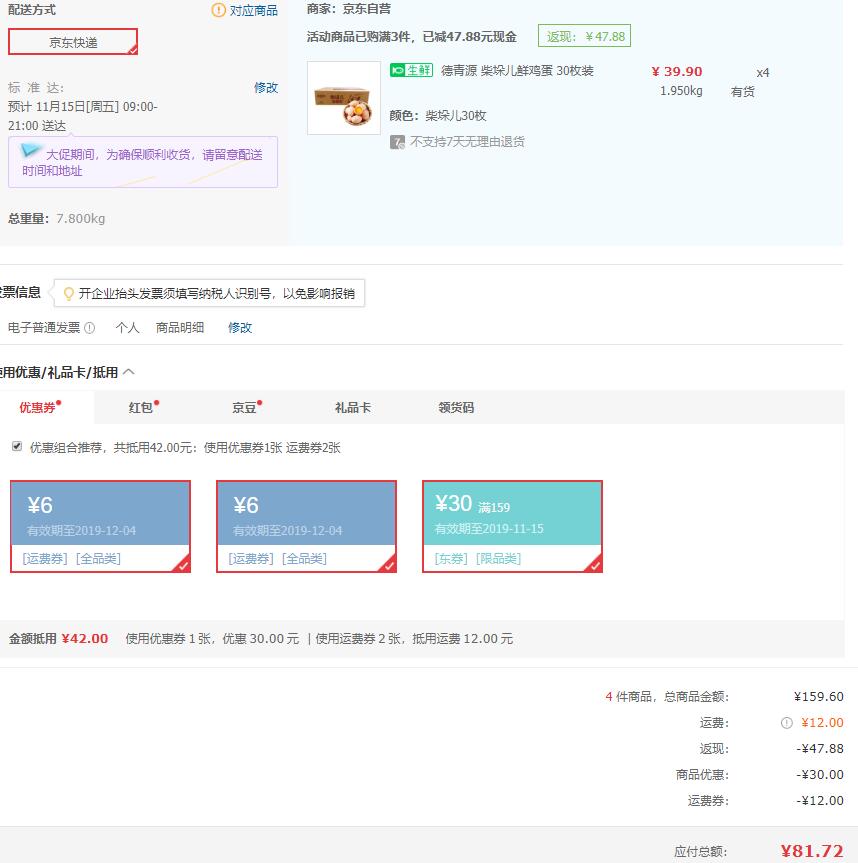Click the info icon beside 运费 ¥12.00
Screen dimensions: 858x863
click(787, 723)
